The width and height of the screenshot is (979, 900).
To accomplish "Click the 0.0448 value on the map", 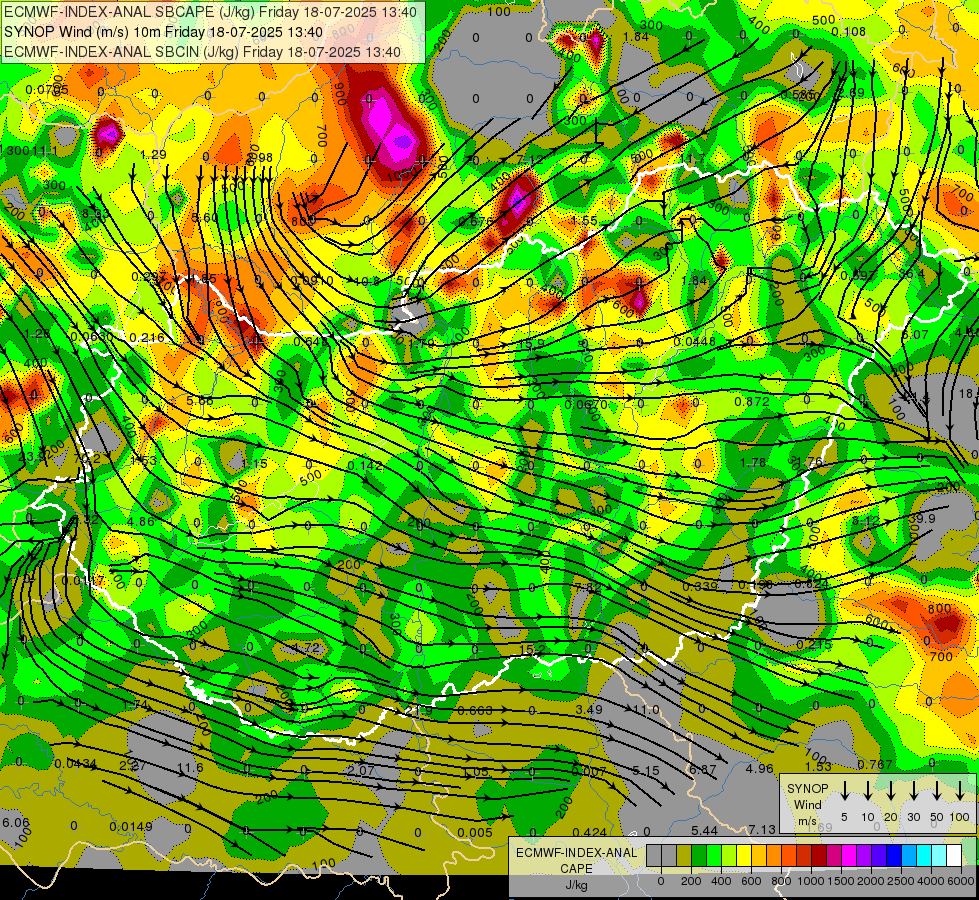I will point(695,342).
